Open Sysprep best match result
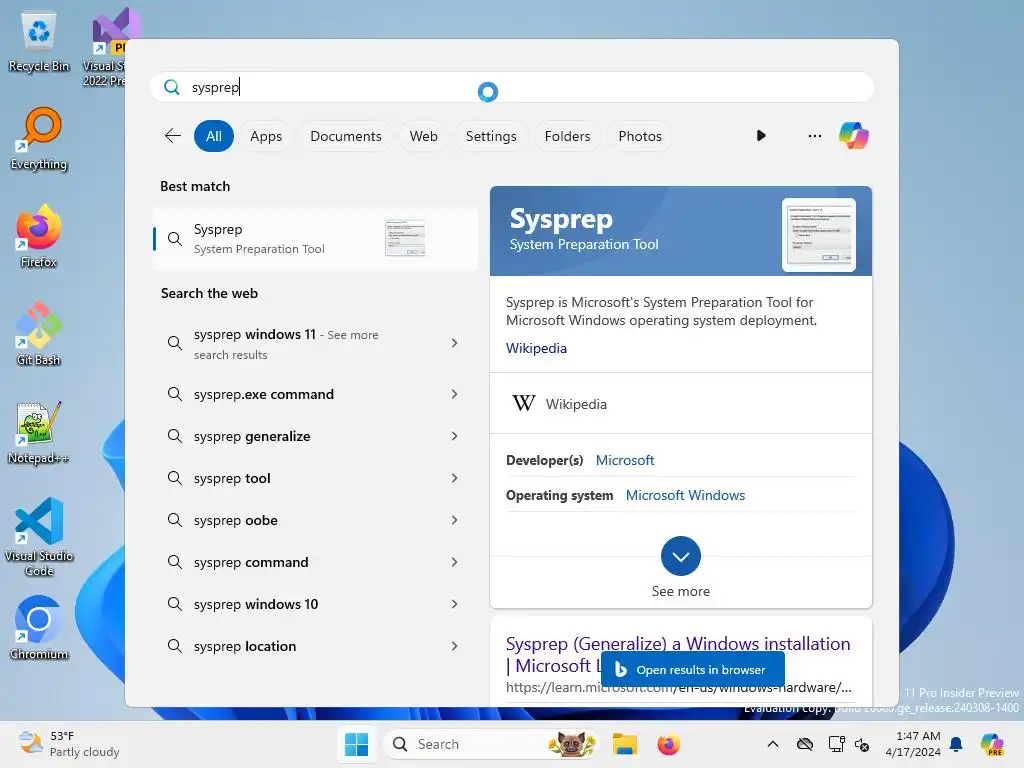The width and height of the screenshot is (1024, 768). [315, 238]
